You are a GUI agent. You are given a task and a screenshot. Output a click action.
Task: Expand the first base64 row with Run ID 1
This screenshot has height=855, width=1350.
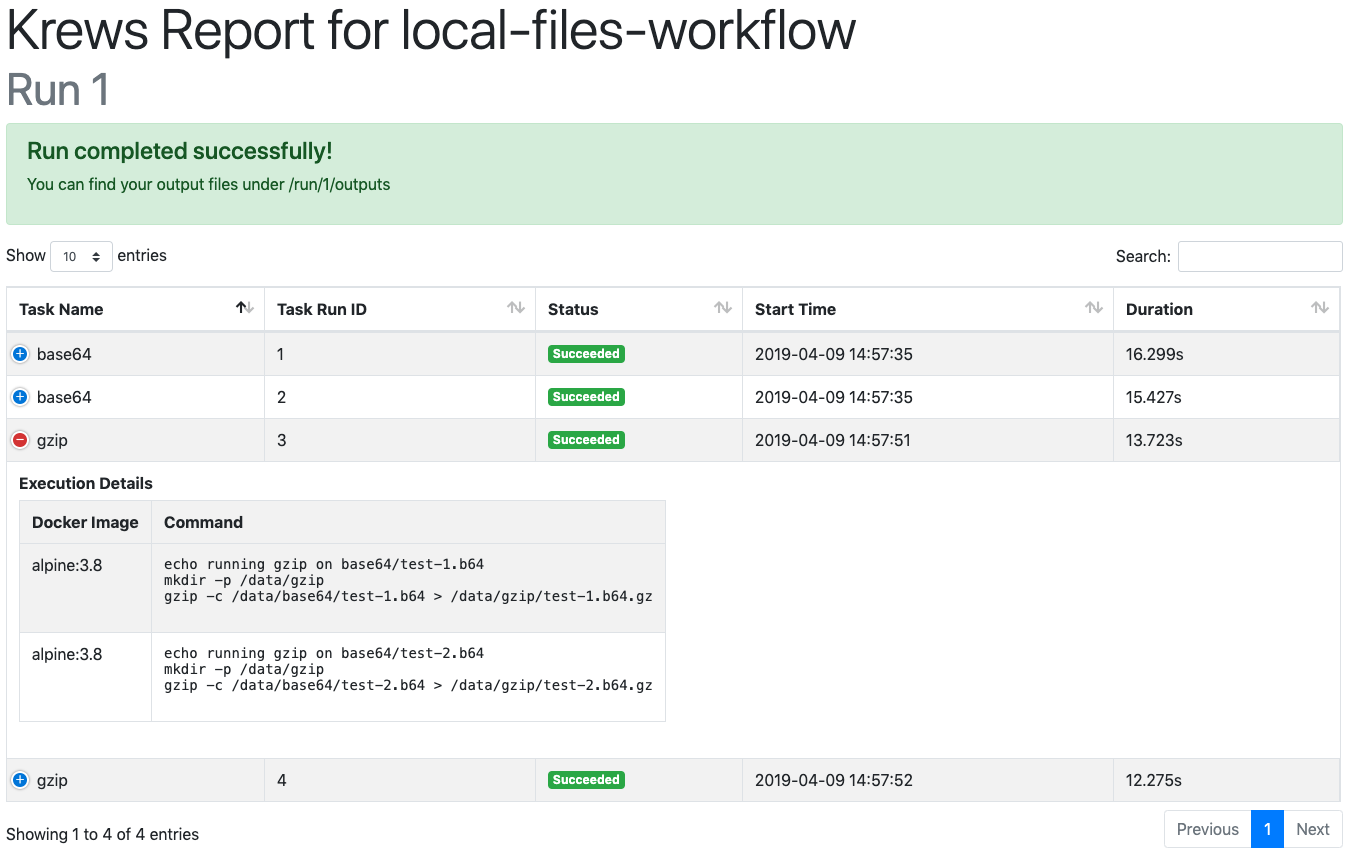[x=20, y=354]
